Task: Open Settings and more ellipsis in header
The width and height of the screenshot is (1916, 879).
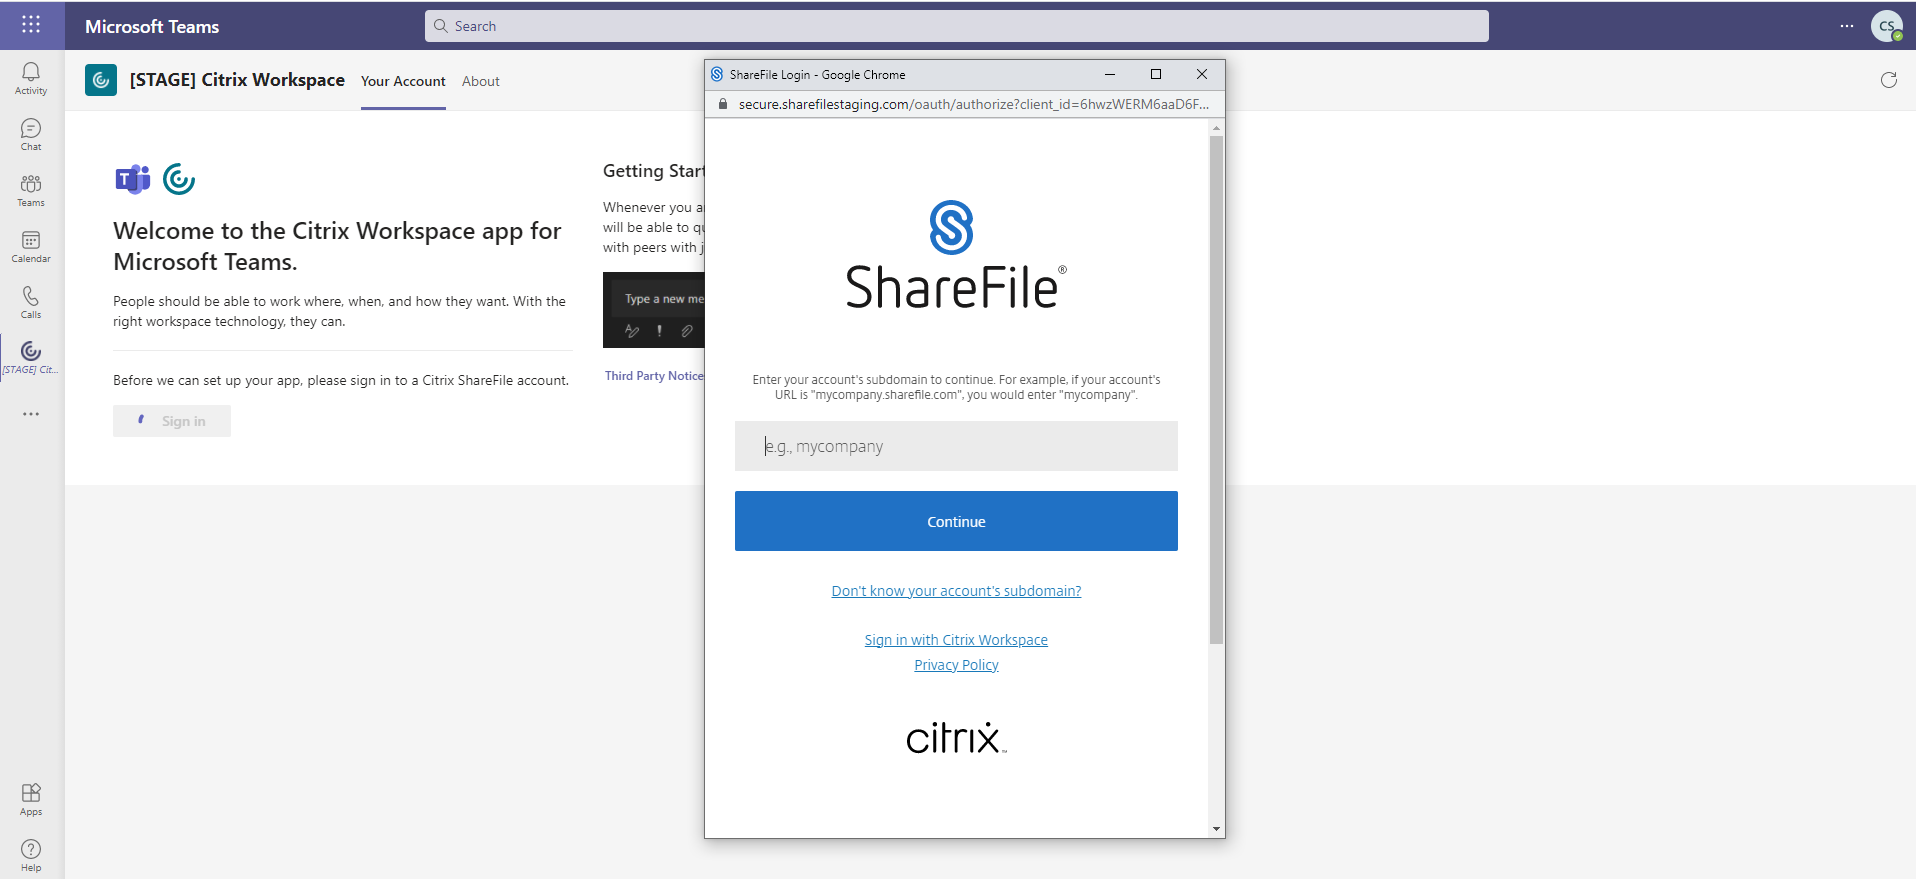Action: 1846,26
